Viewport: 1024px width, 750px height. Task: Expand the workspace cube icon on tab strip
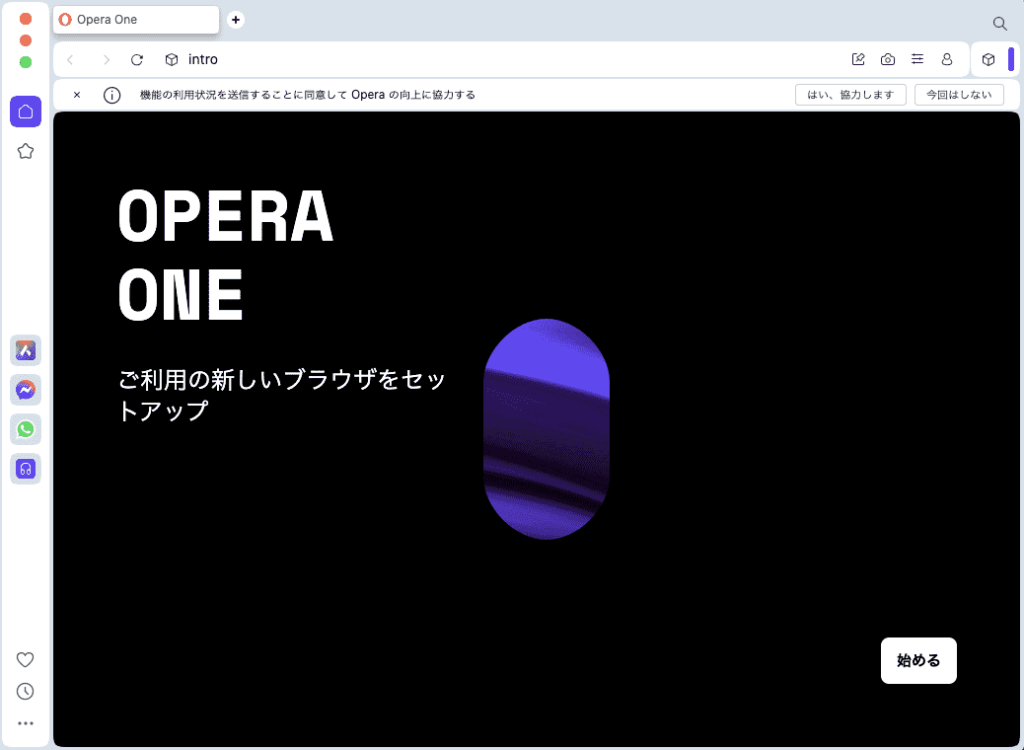[x=990, y=59]
